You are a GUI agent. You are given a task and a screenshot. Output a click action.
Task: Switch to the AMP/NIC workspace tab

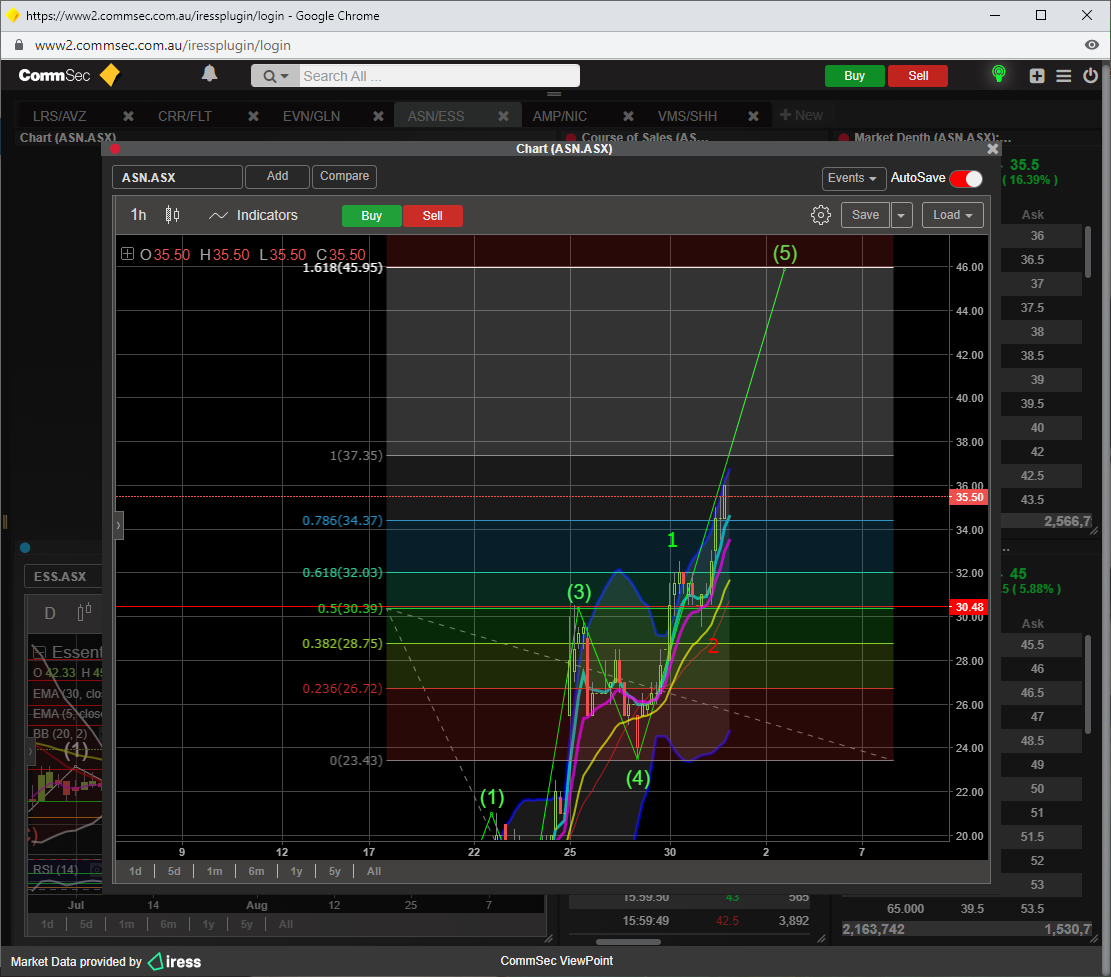point(560,116)
